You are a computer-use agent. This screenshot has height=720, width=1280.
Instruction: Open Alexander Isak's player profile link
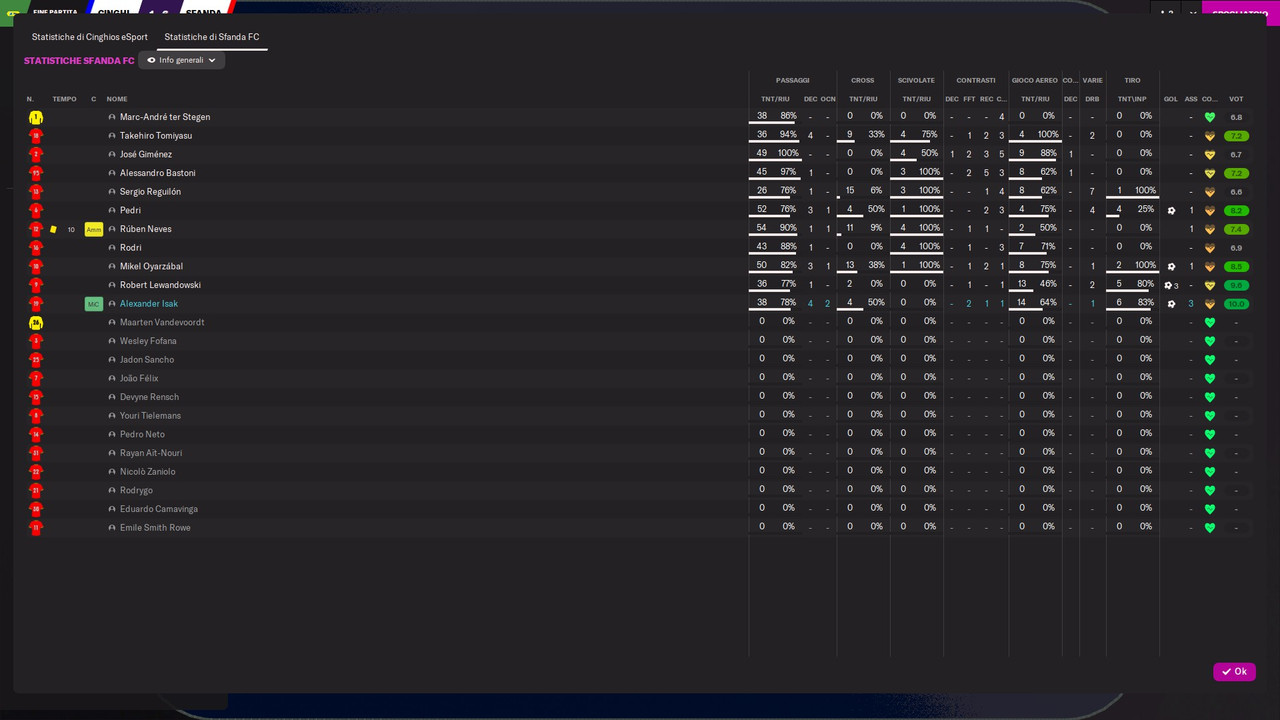click(149, 304)
